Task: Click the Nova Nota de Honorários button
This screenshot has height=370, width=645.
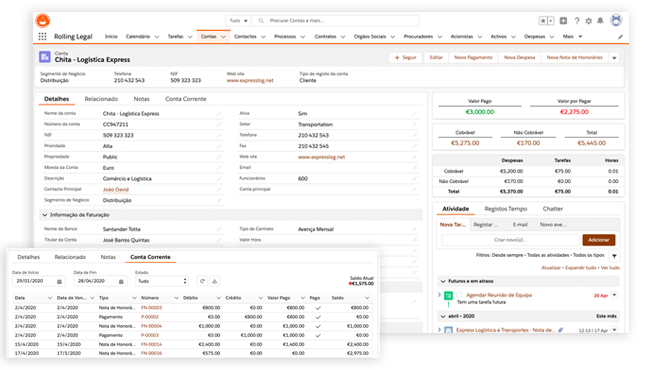Action: [574, 58]
